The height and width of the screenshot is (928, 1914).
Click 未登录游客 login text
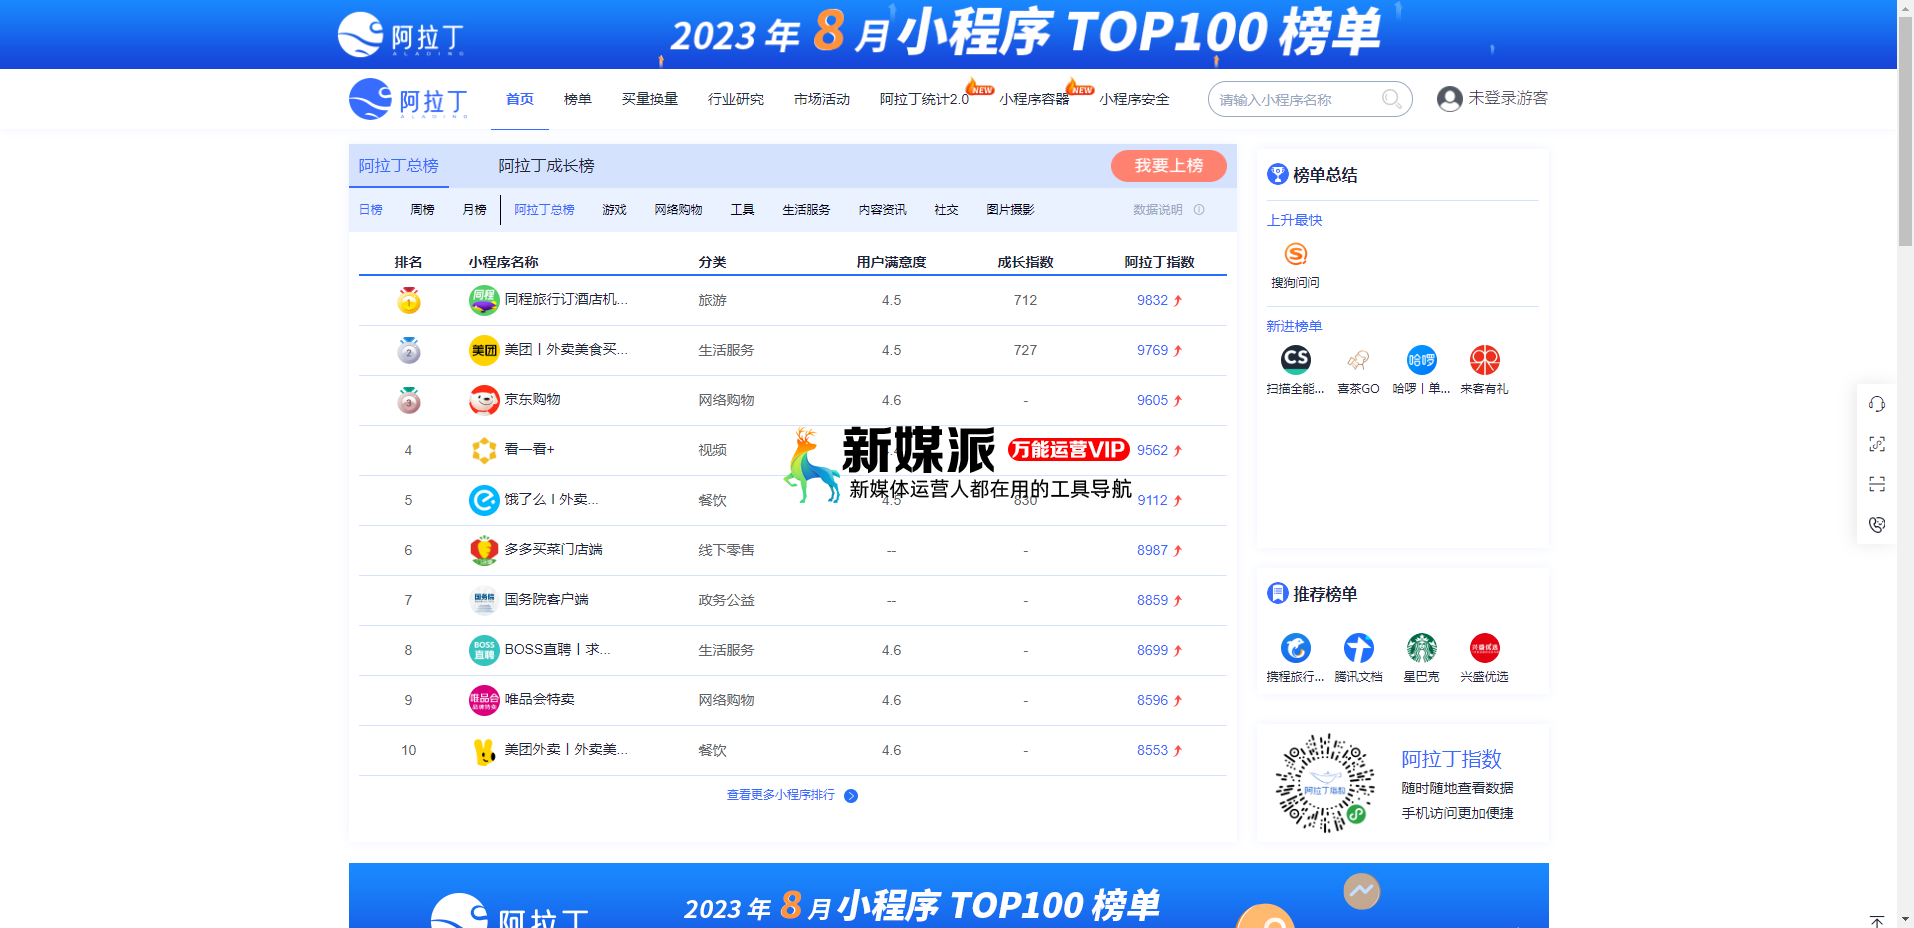pos(1508,98)
